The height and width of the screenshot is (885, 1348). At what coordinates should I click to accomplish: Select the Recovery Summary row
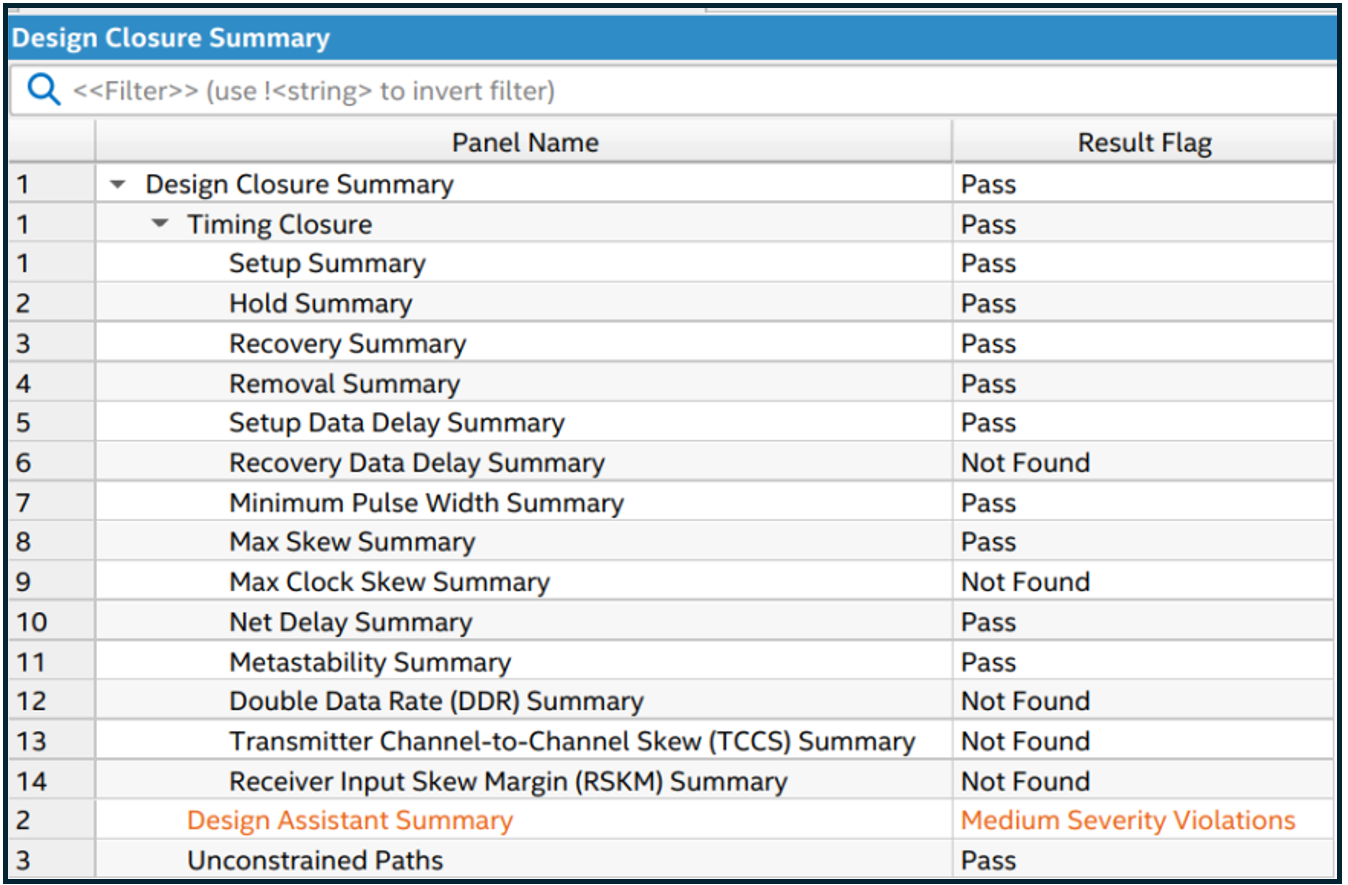pos(347,344)
